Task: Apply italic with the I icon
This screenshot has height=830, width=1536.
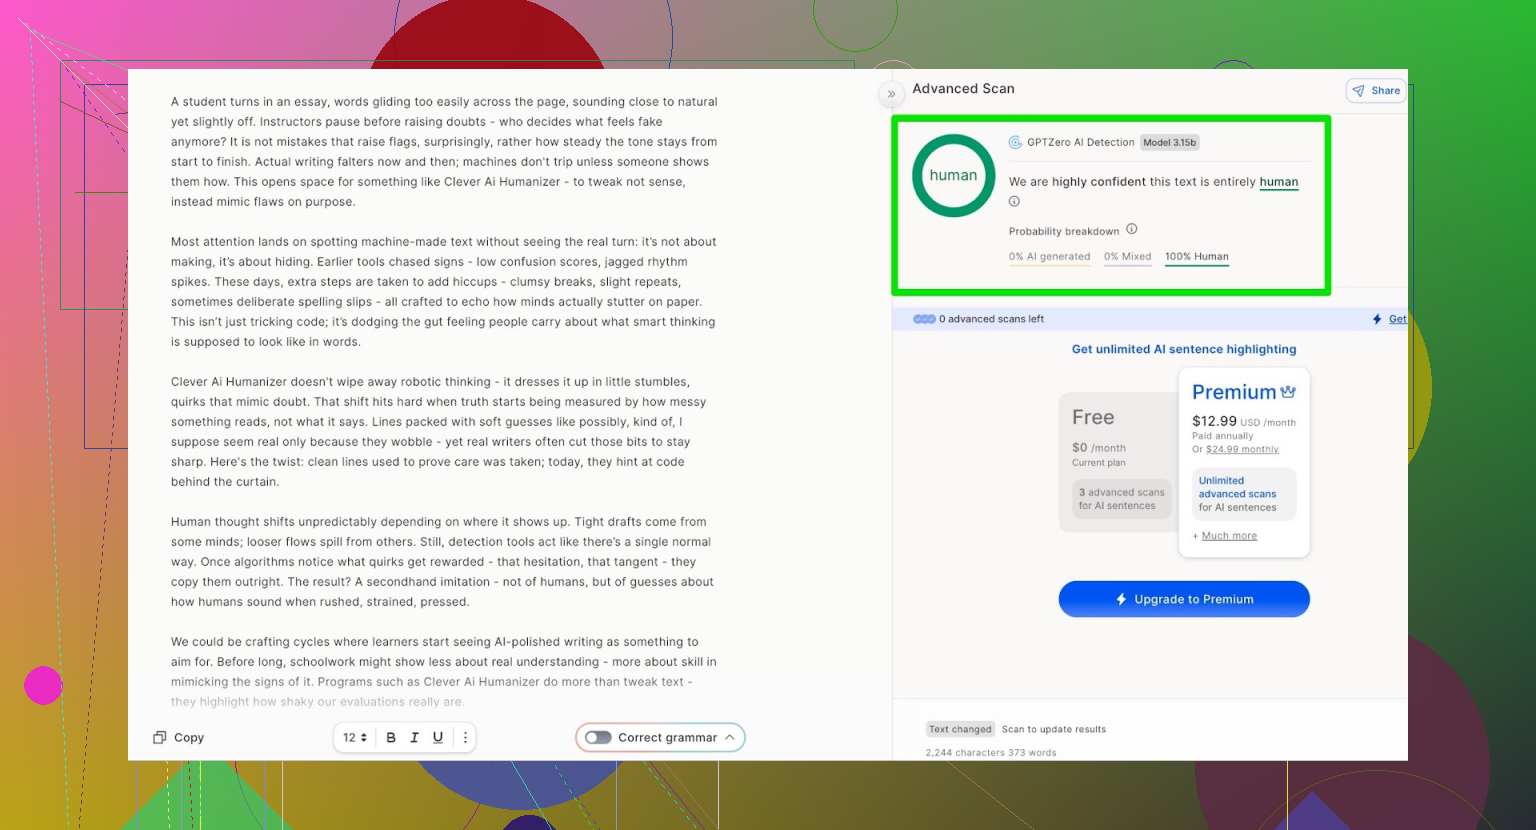Action: pyautogui.click(x=414, y=738)
